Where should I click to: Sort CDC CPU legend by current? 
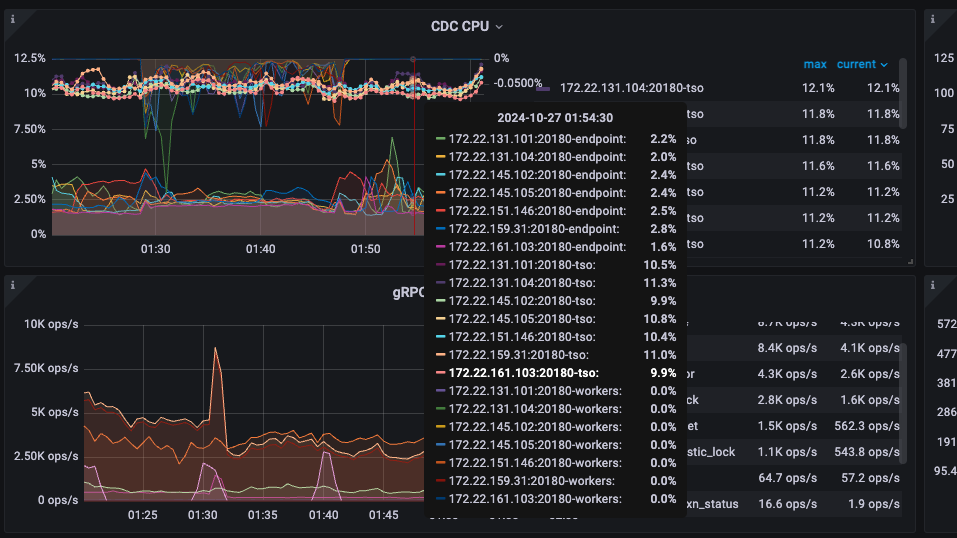[x=856, y=64]
